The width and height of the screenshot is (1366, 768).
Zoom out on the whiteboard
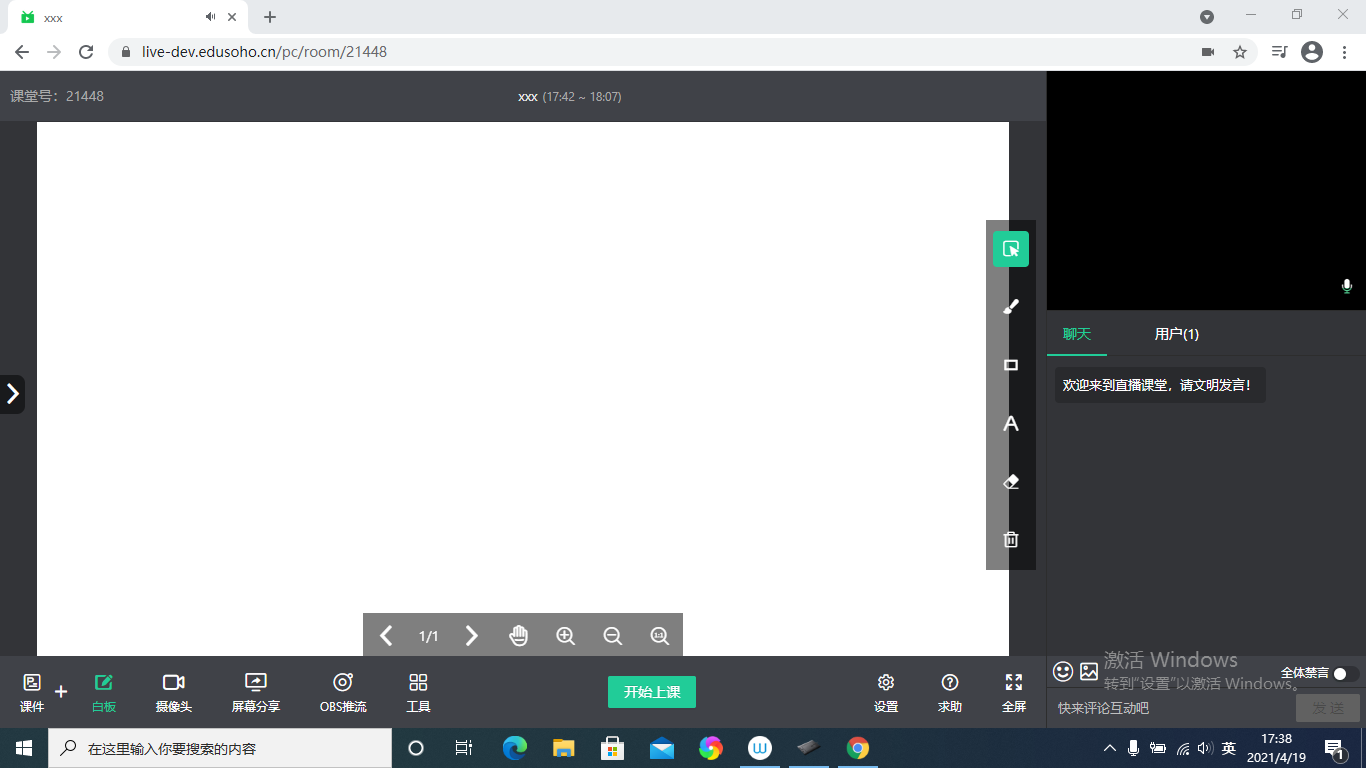pyautogui.click(x=612, y=635)
